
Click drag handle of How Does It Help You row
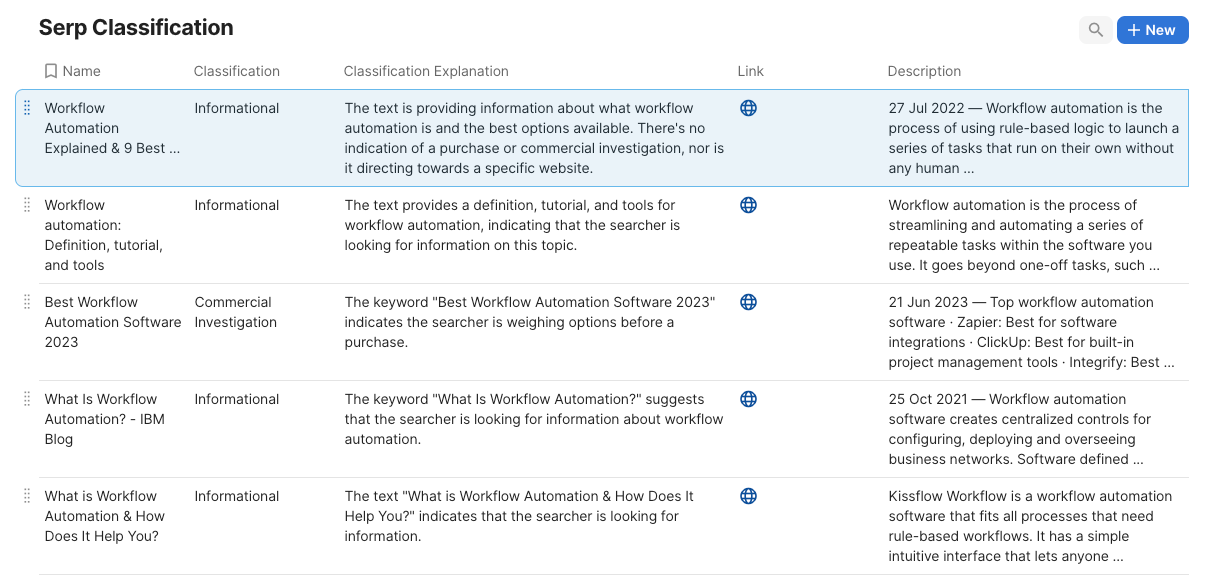27,496
